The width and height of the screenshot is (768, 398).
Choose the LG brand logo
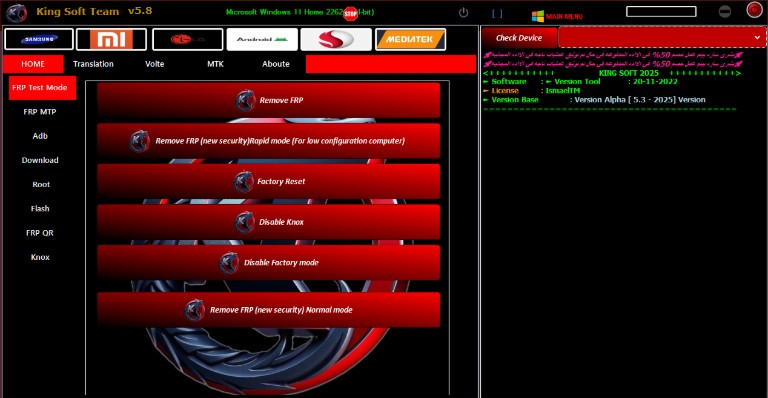click(188, 39)
